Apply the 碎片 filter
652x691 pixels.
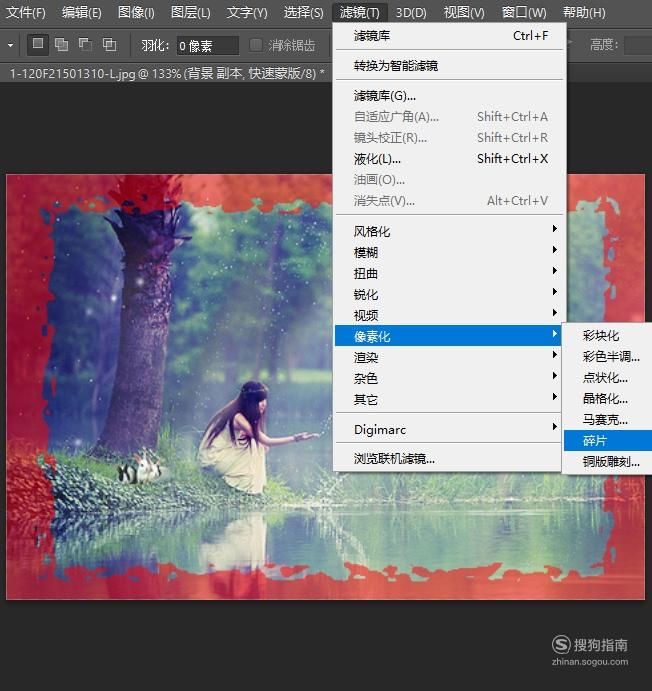click(x=608, y=441)
